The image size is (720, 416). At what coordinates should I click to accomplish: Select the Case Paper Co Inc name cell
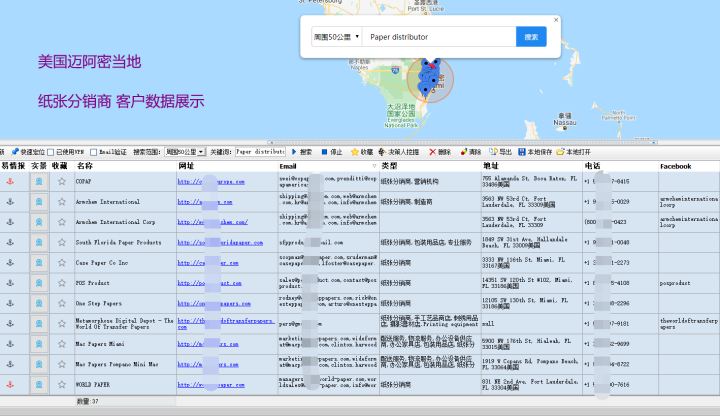pos(126,263)
